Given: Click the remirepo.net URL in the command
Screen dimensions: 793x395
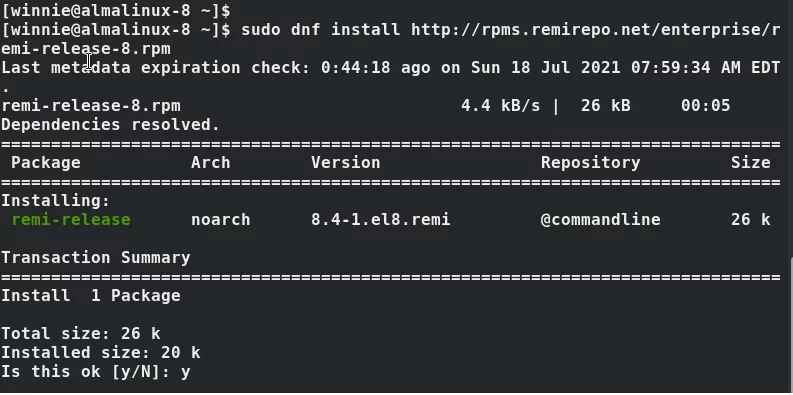Looking at the screenshot, I should click(x=596, y=29).
